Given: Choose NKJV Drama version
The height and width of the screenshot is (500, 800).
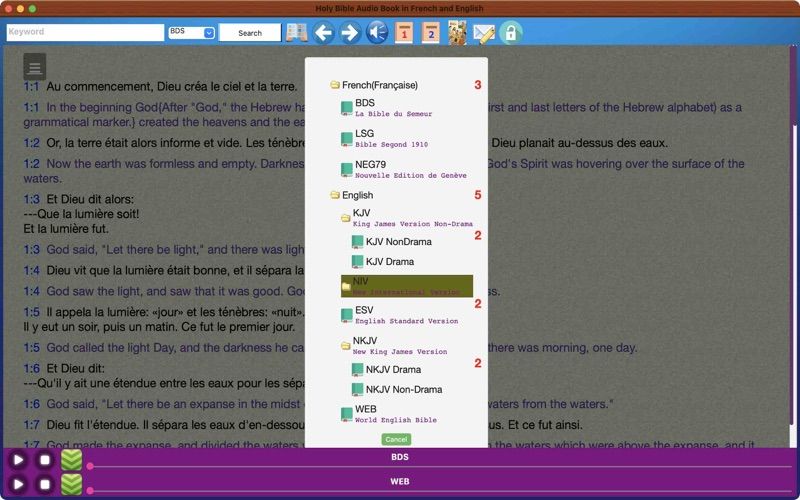Looking at the screenshot, I should [x=393, y=369].
